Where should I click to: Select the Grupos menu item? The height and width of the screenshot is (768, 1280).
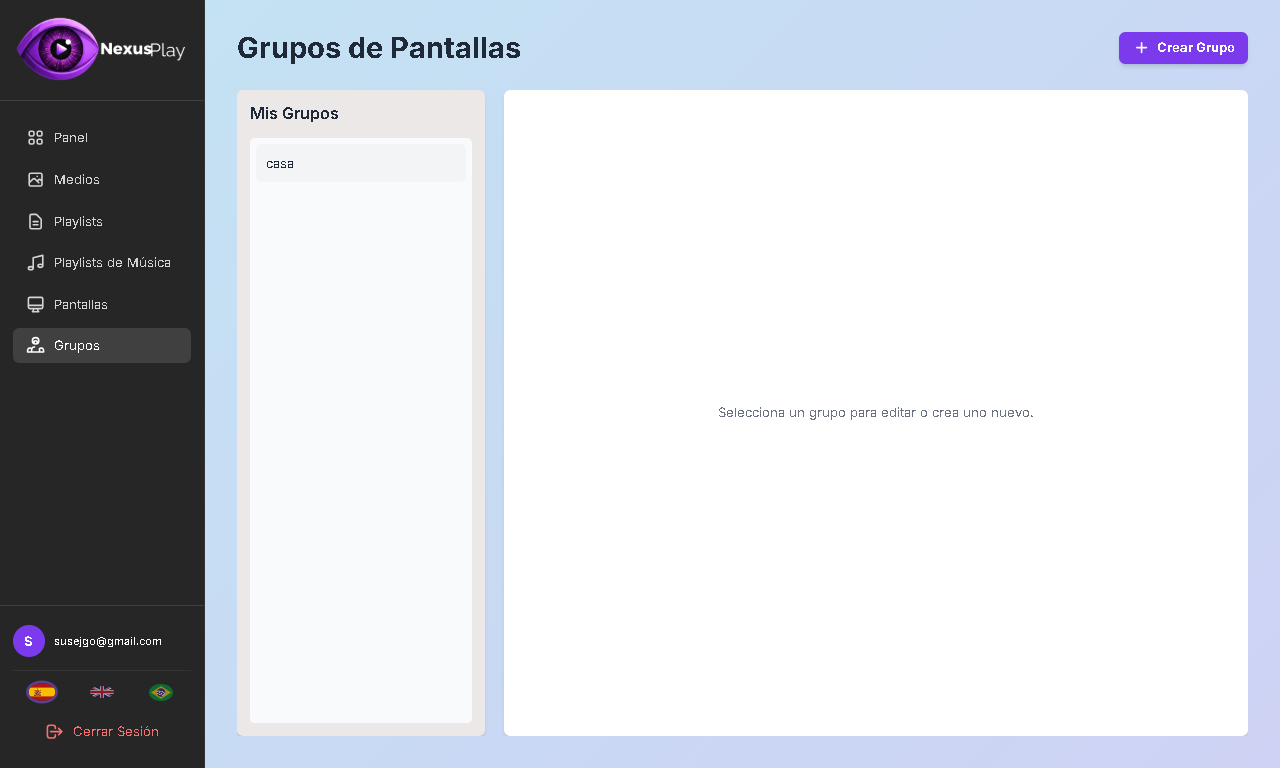102,346
